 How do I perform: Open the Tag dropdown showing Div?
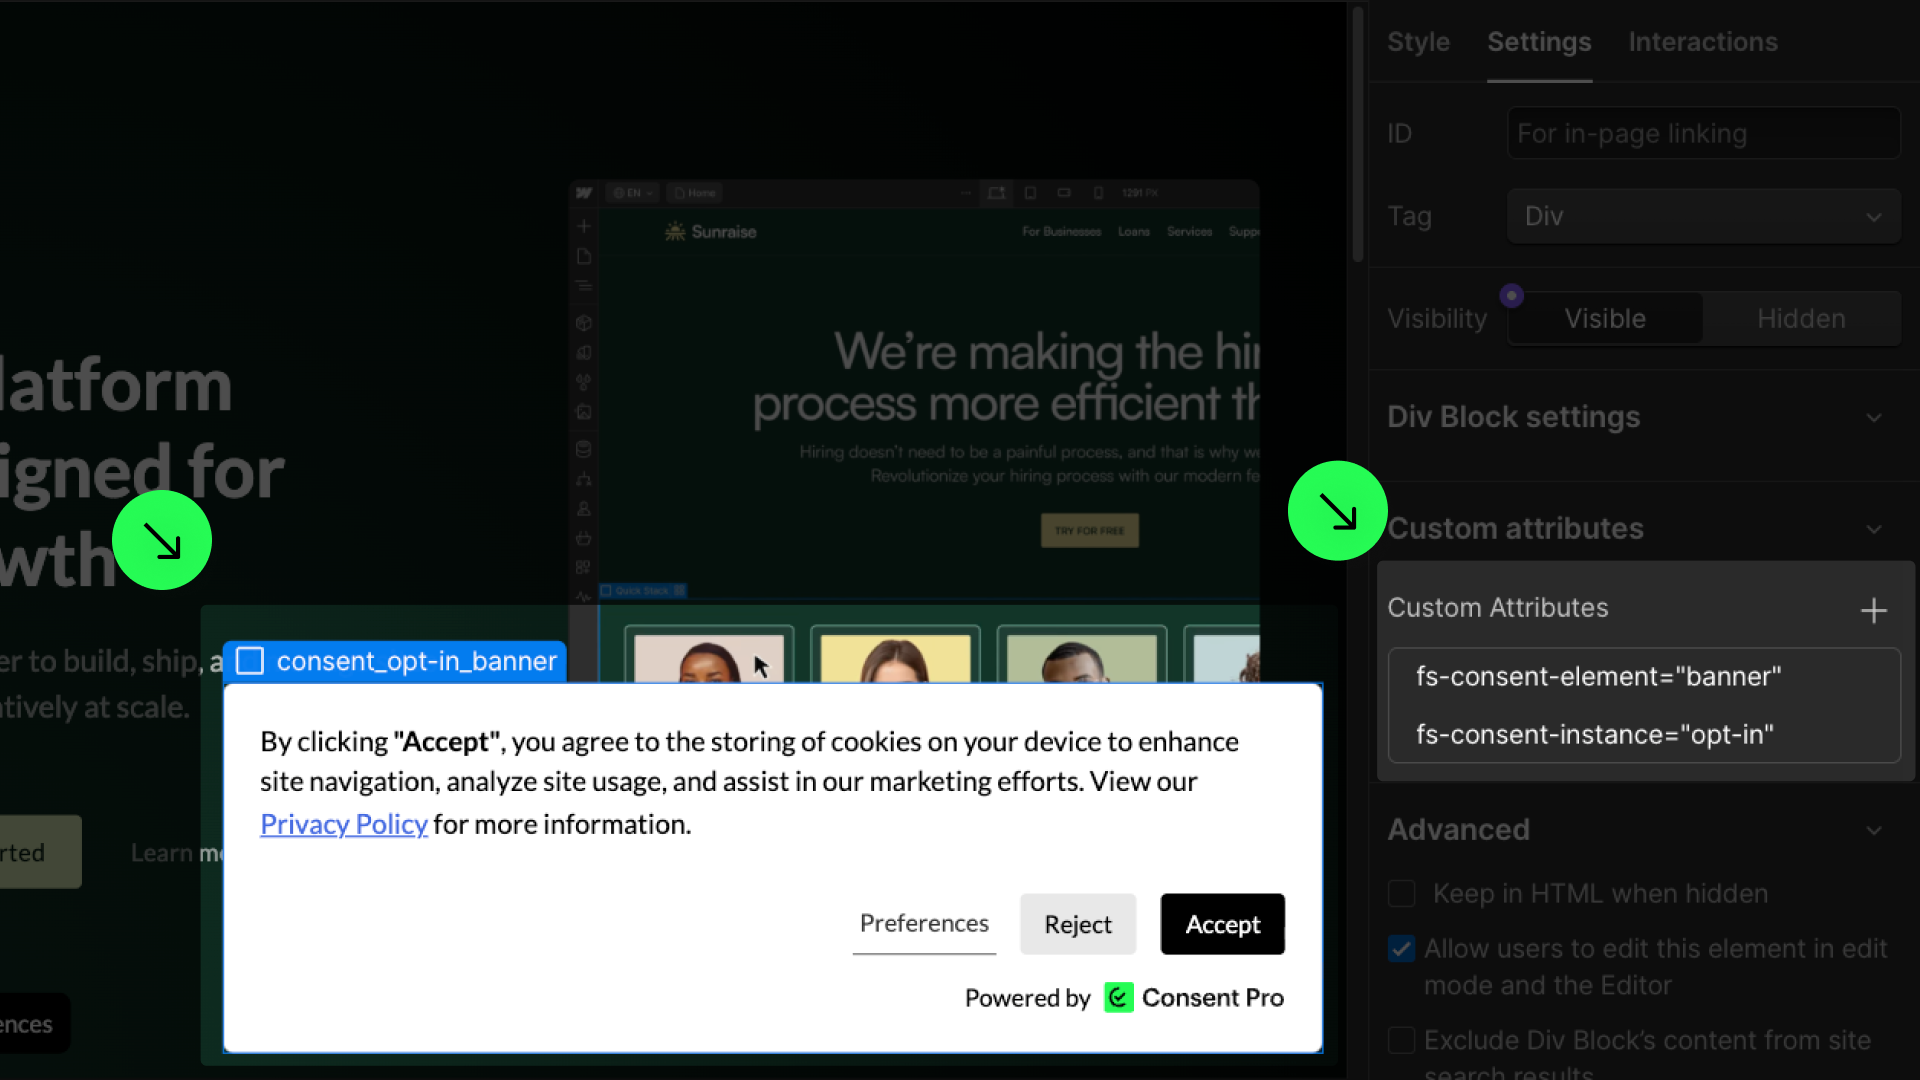click(x=1702, y=216)
